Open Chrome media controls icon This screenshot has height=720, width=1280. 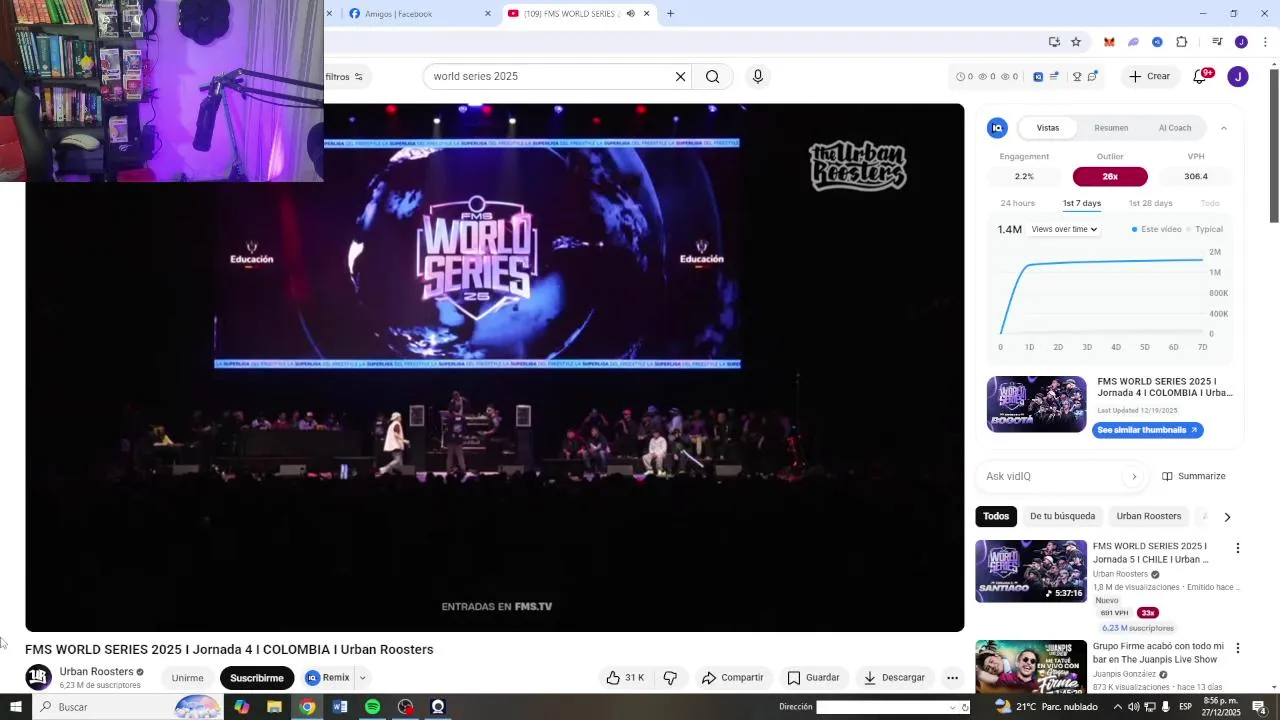pos(1217,42)
